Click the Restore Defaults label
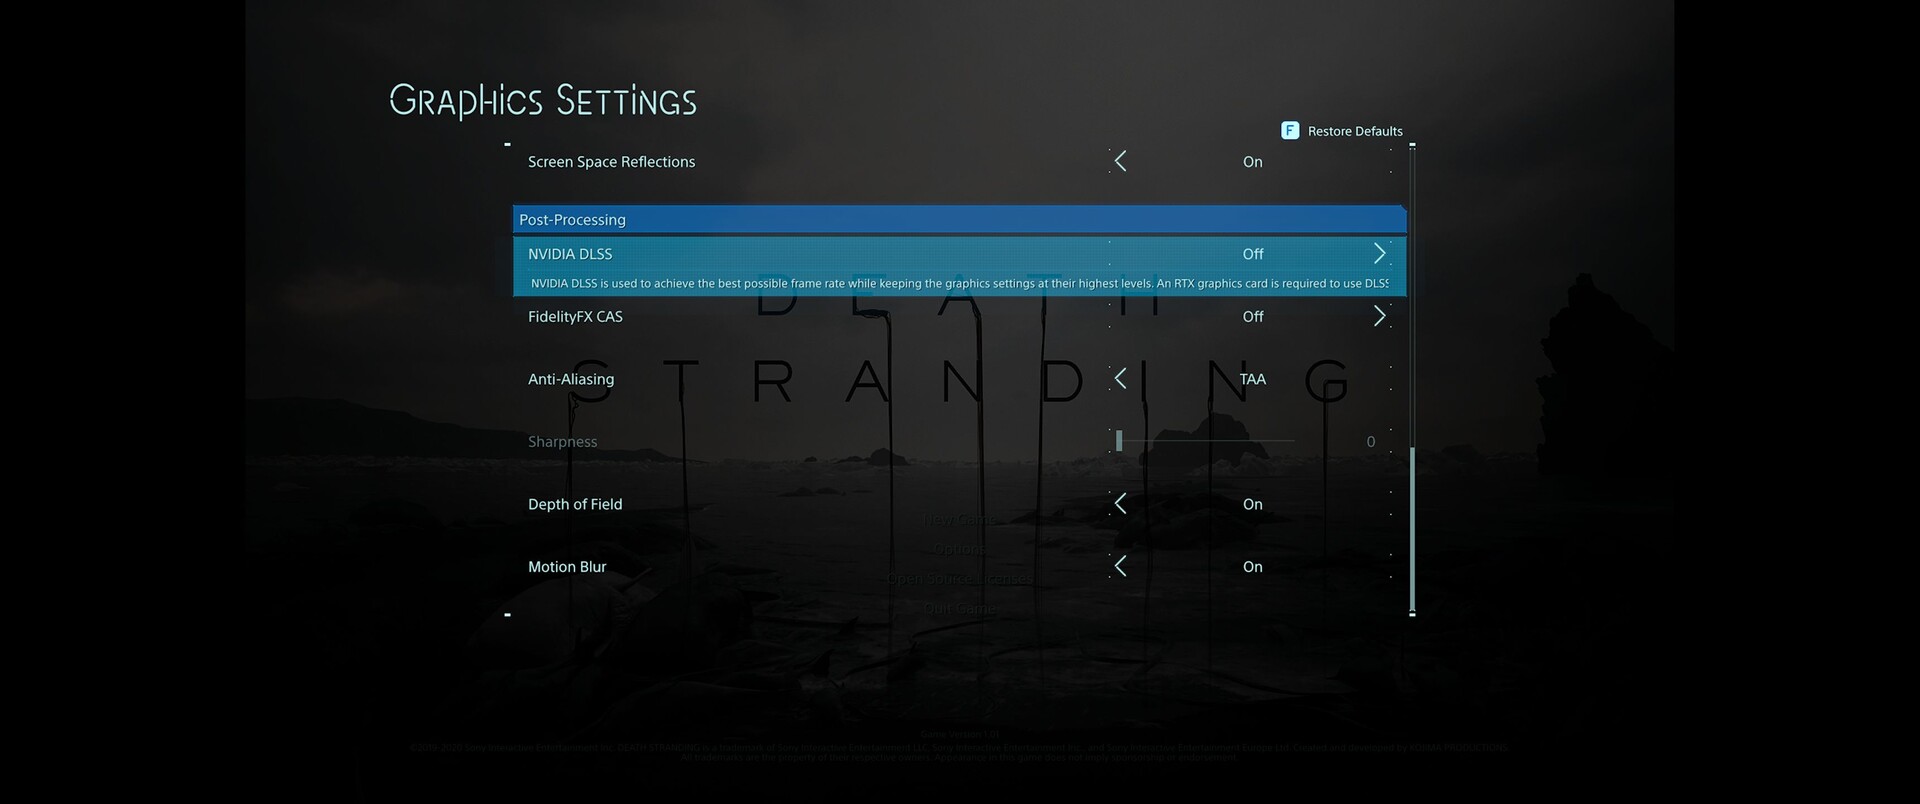Viewport: 1920px width, 804px height. click(x=1355, y=131)
